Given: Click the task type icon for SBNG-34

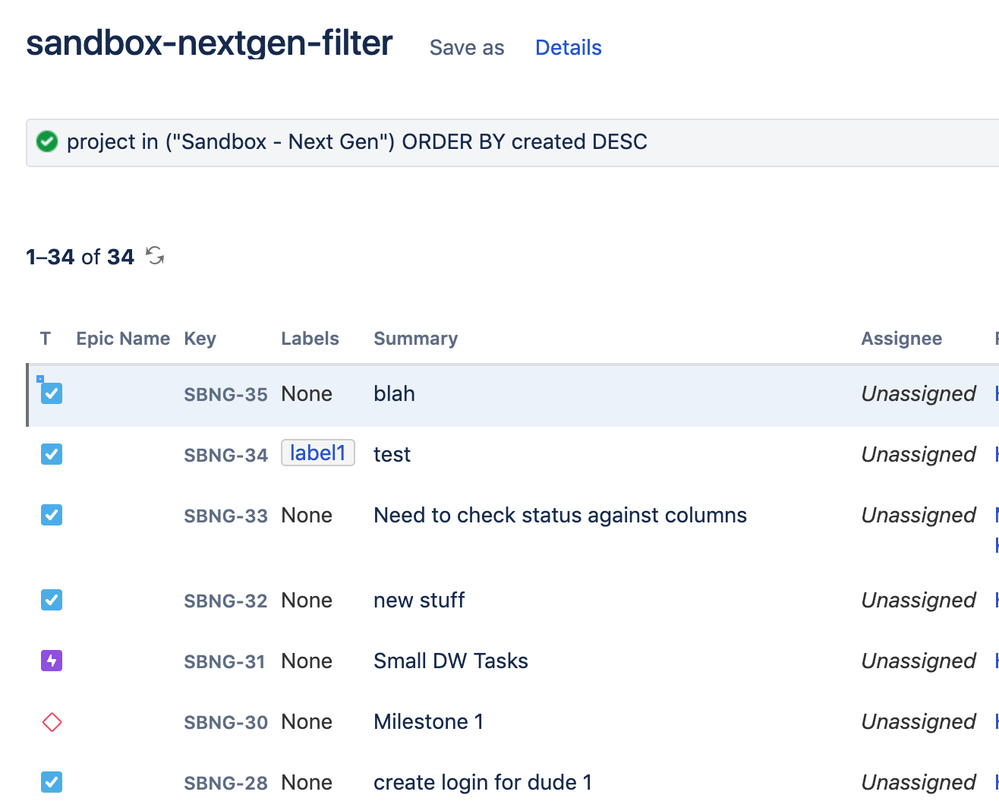Looking at the screenshot, I should [x=52, y=454].
